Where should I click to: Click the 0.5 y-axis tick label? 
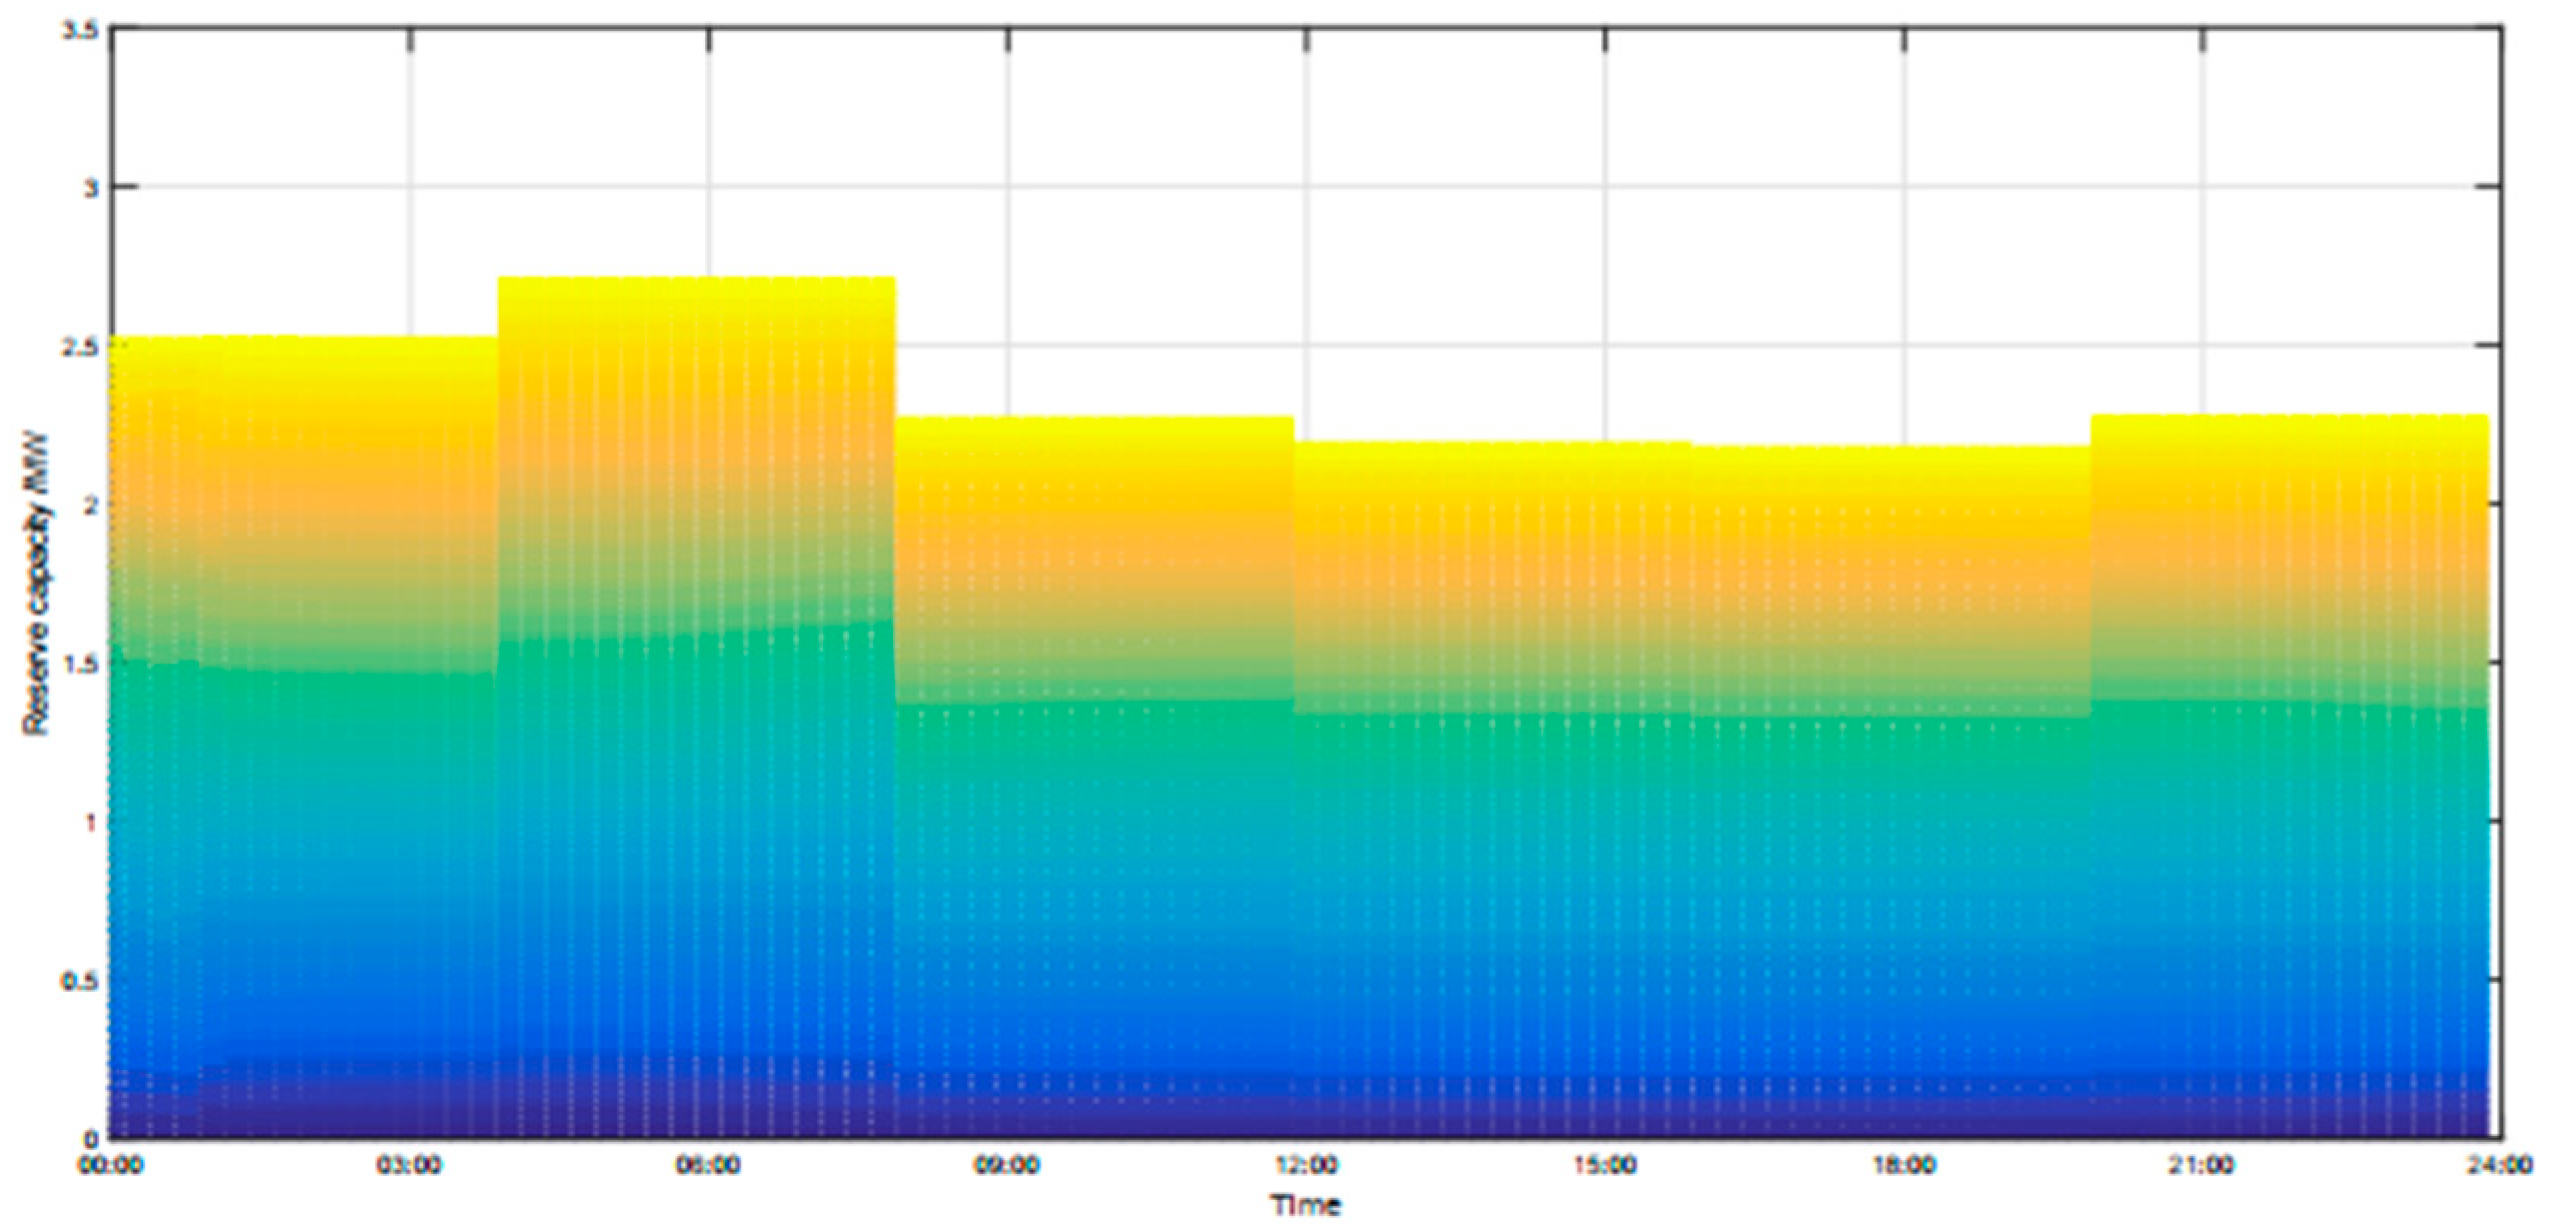80,981
